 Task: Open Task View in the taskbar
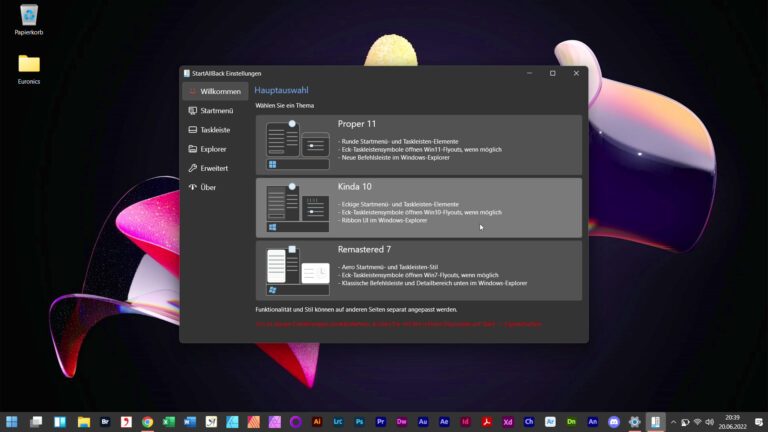36,422
